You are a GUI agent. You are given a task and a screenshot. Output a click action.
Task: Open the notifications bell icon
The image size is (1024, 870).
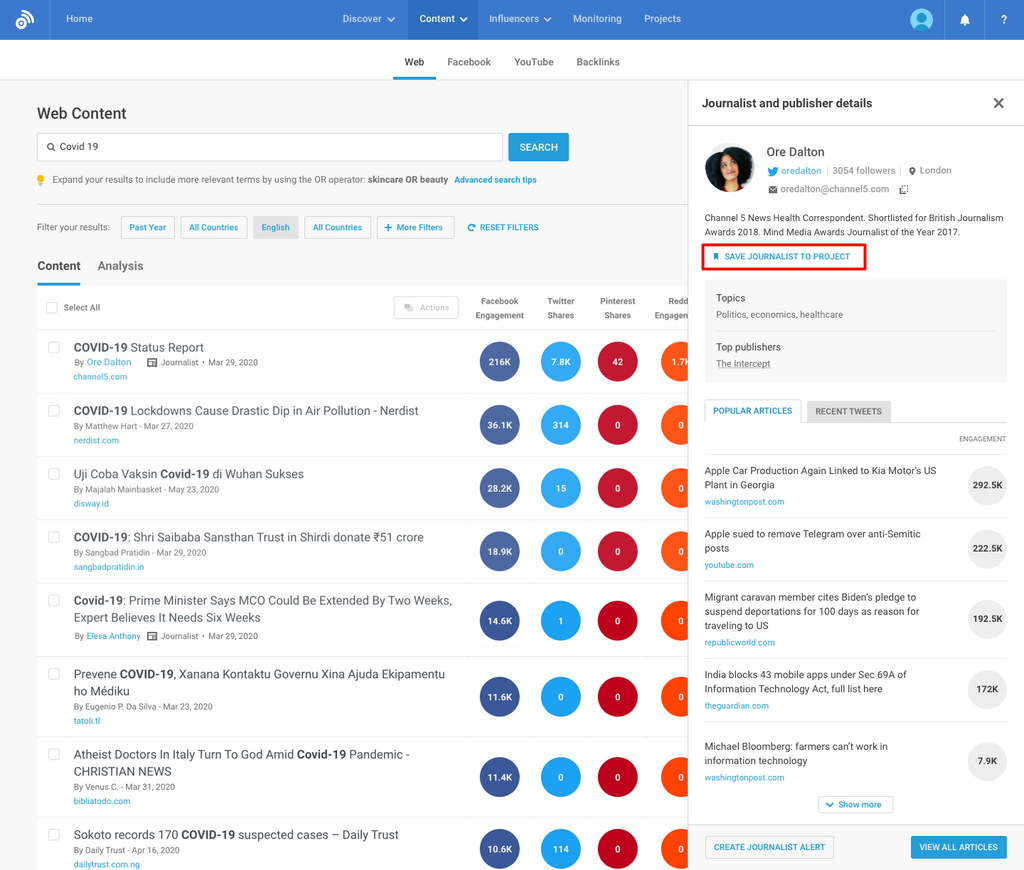click(x=964, y=19)
